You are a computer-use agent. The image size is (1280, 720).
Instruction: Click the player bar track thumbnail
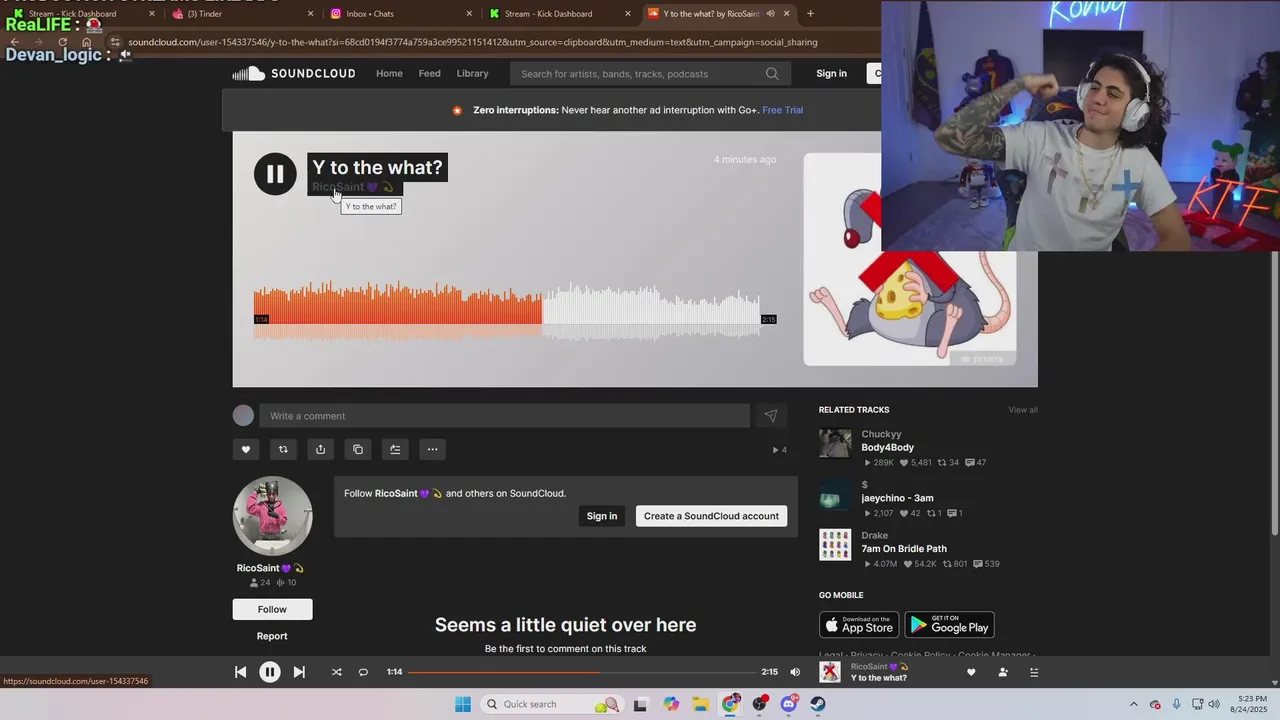click(830, 672)
